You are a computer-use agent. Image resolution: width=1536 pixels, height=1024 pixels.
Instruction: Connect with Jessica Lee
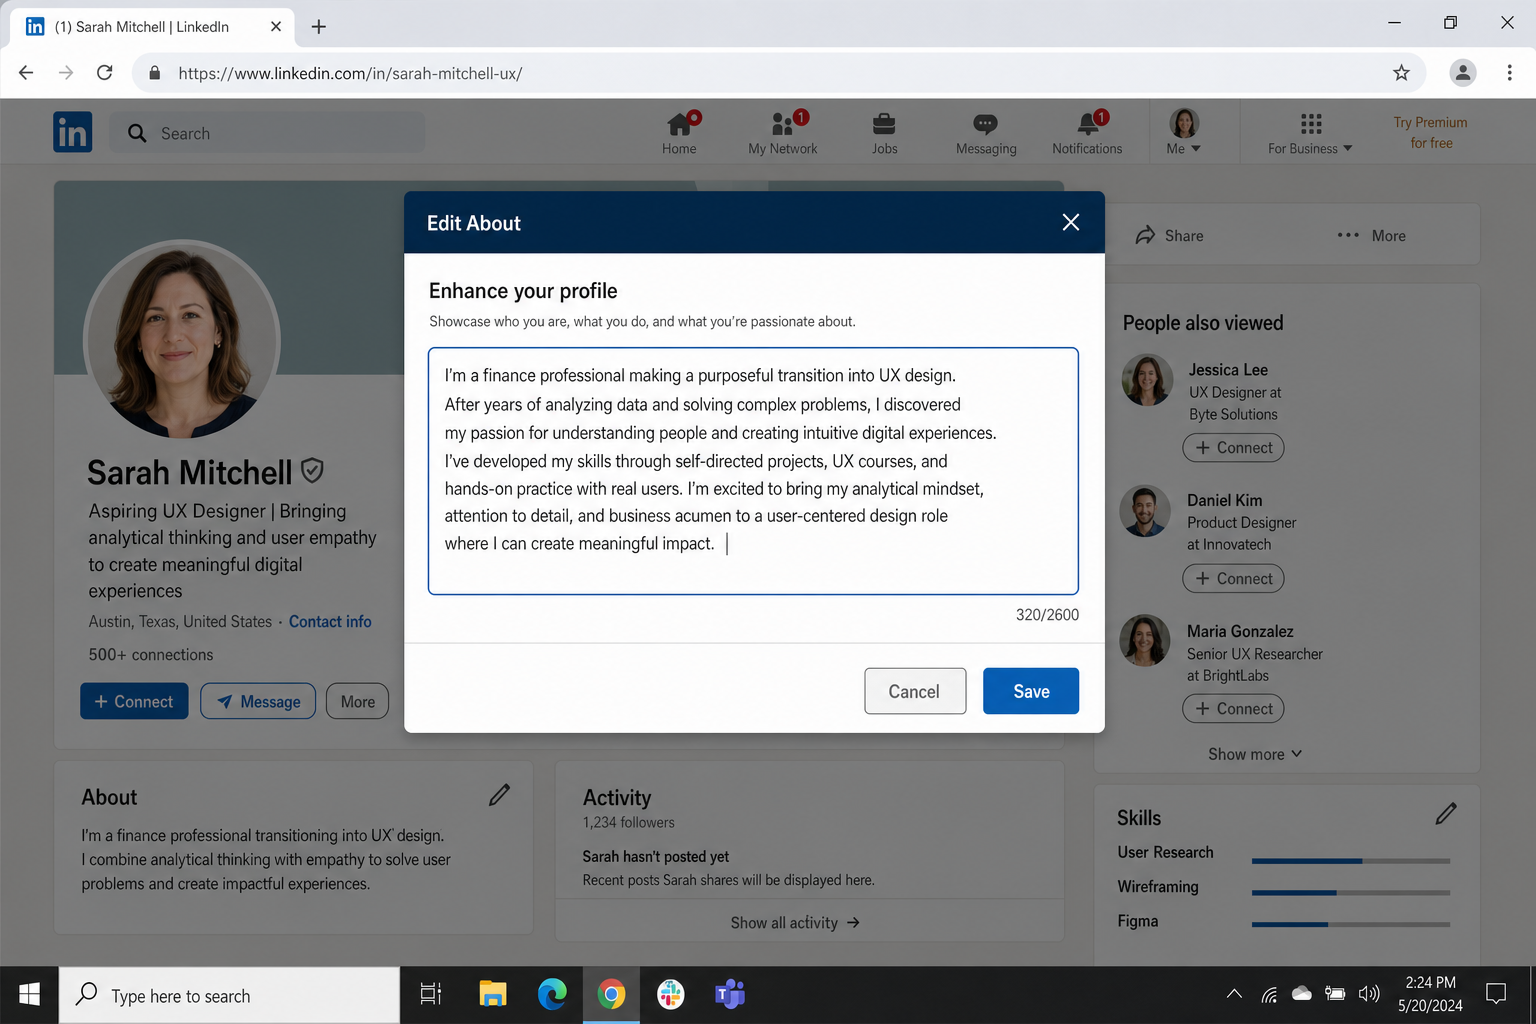tap(1233, 448)
